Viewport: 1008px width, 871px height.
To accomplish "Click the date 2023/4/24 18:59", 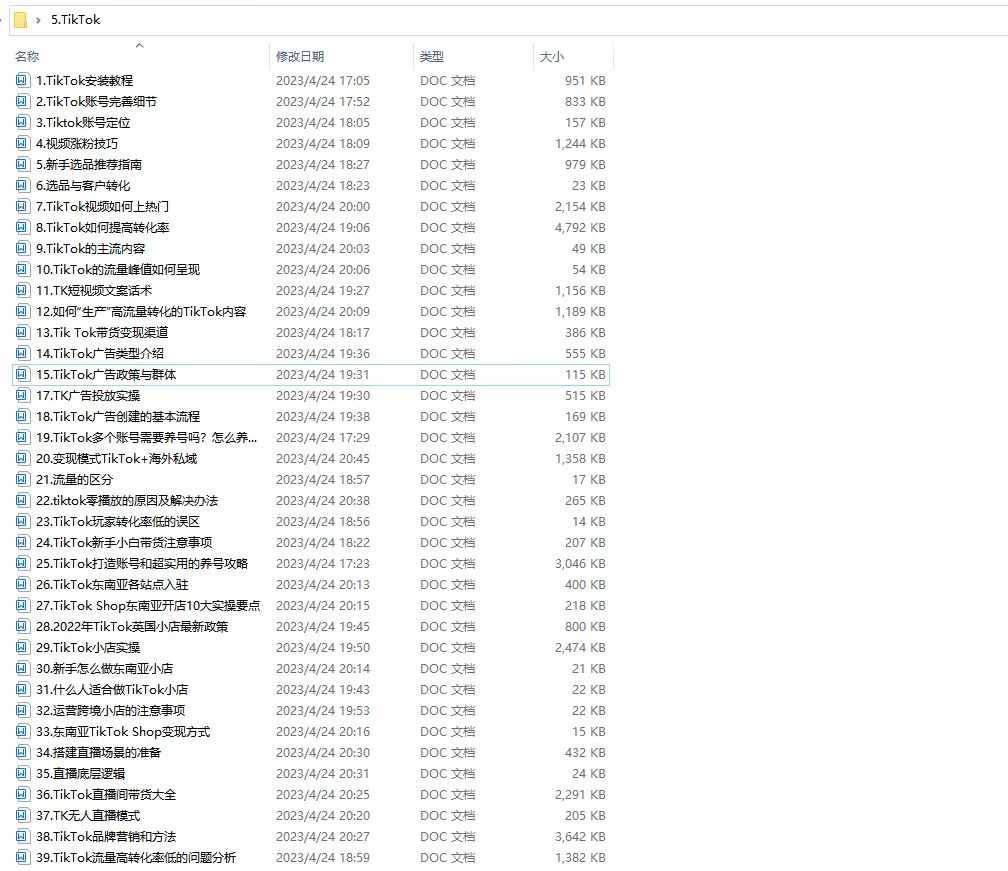I will (x=323, y=858).
